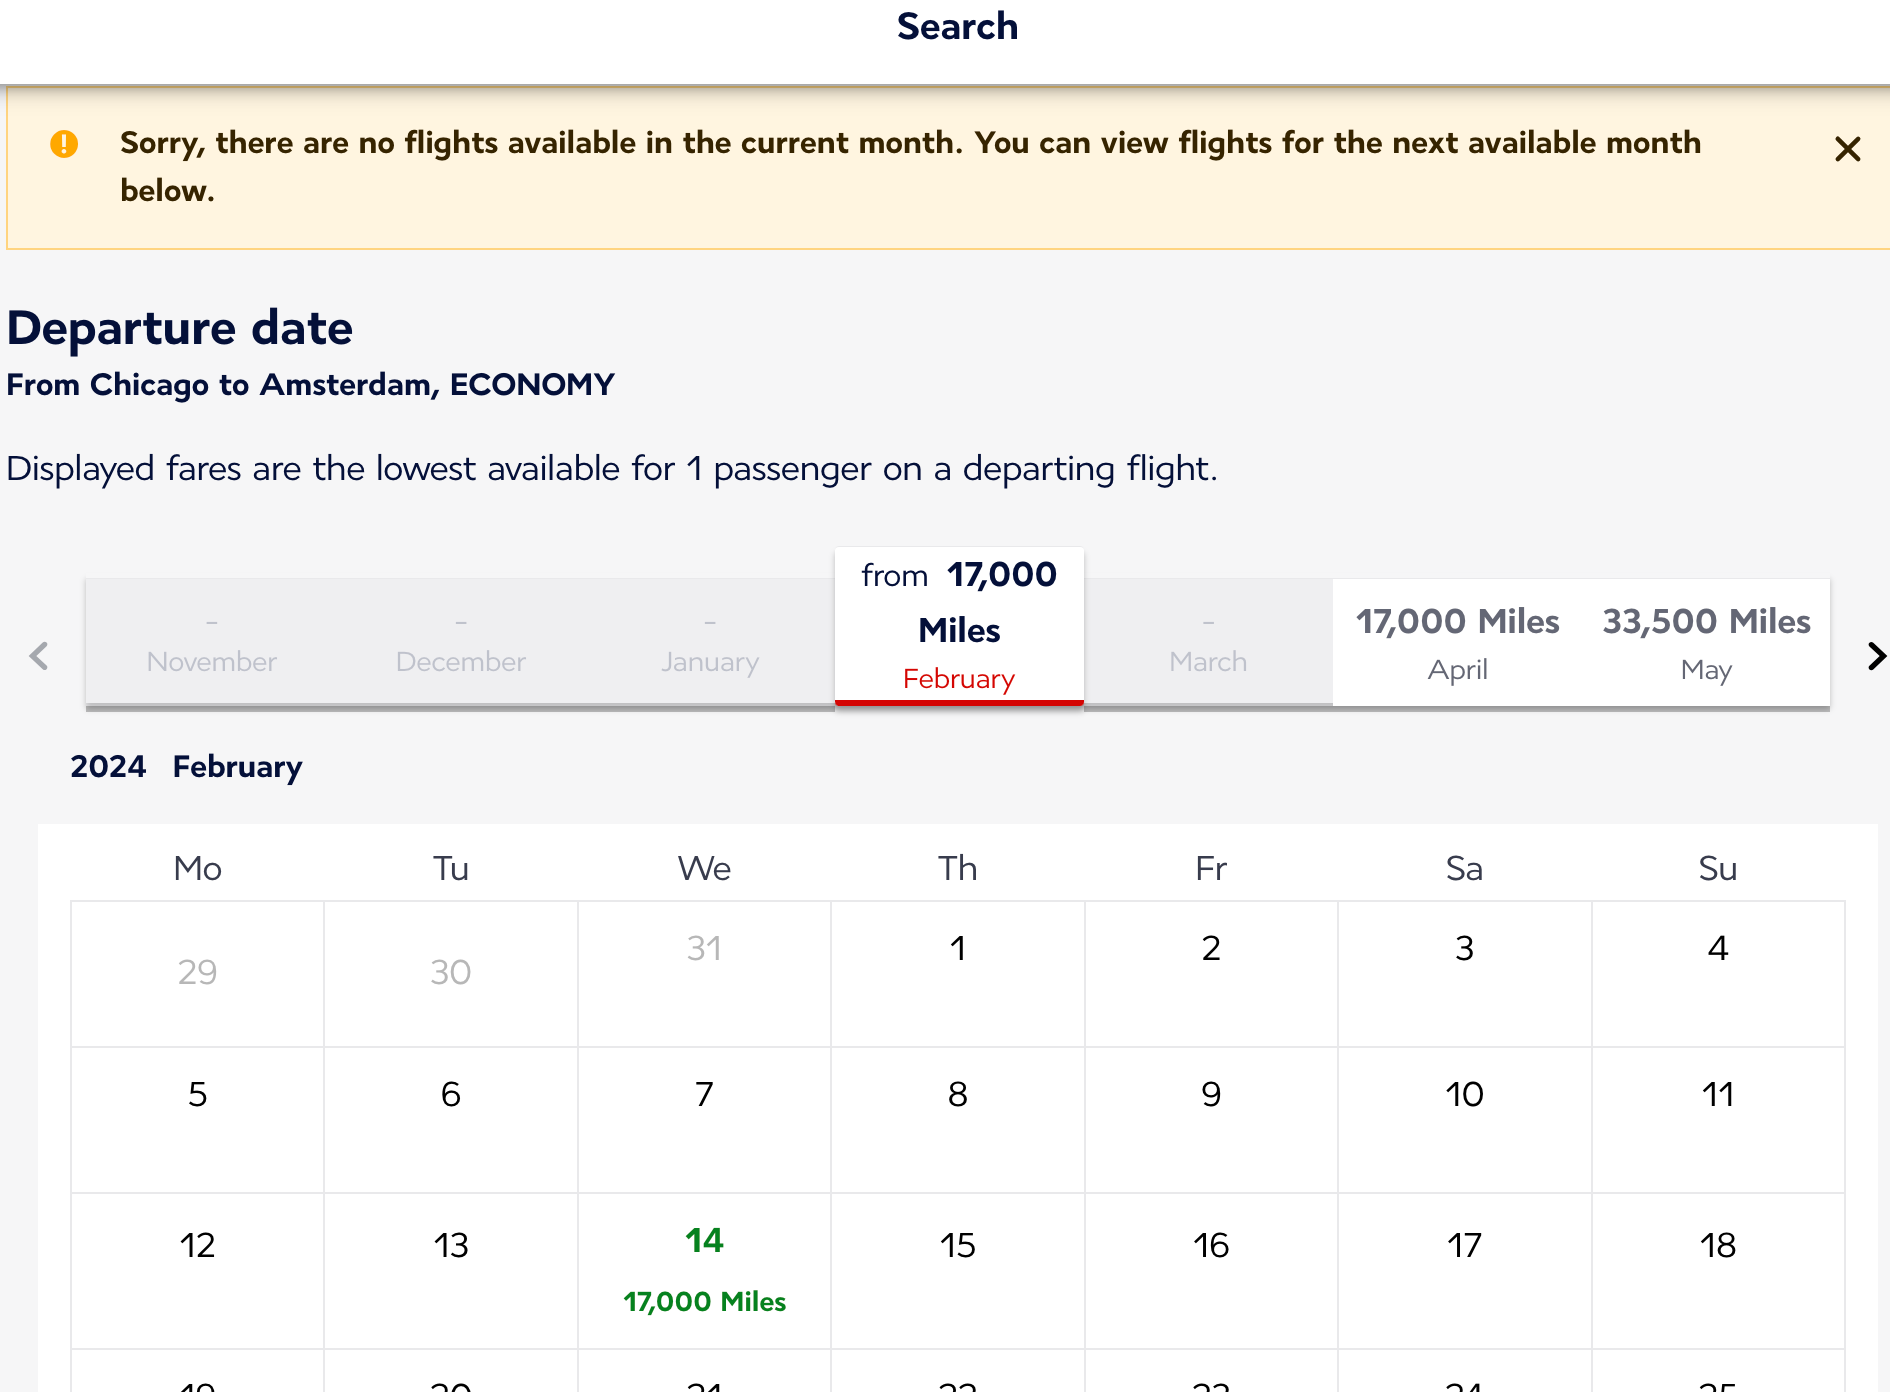The height and width of the screenshot is (1392, 1890).
Task: Select the November month tab
Action: 211,643
